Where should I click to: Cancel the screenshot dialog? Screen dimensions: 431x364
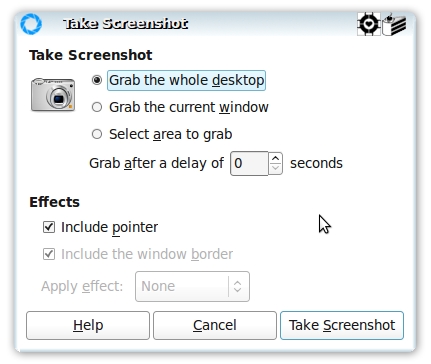(215, 325)
